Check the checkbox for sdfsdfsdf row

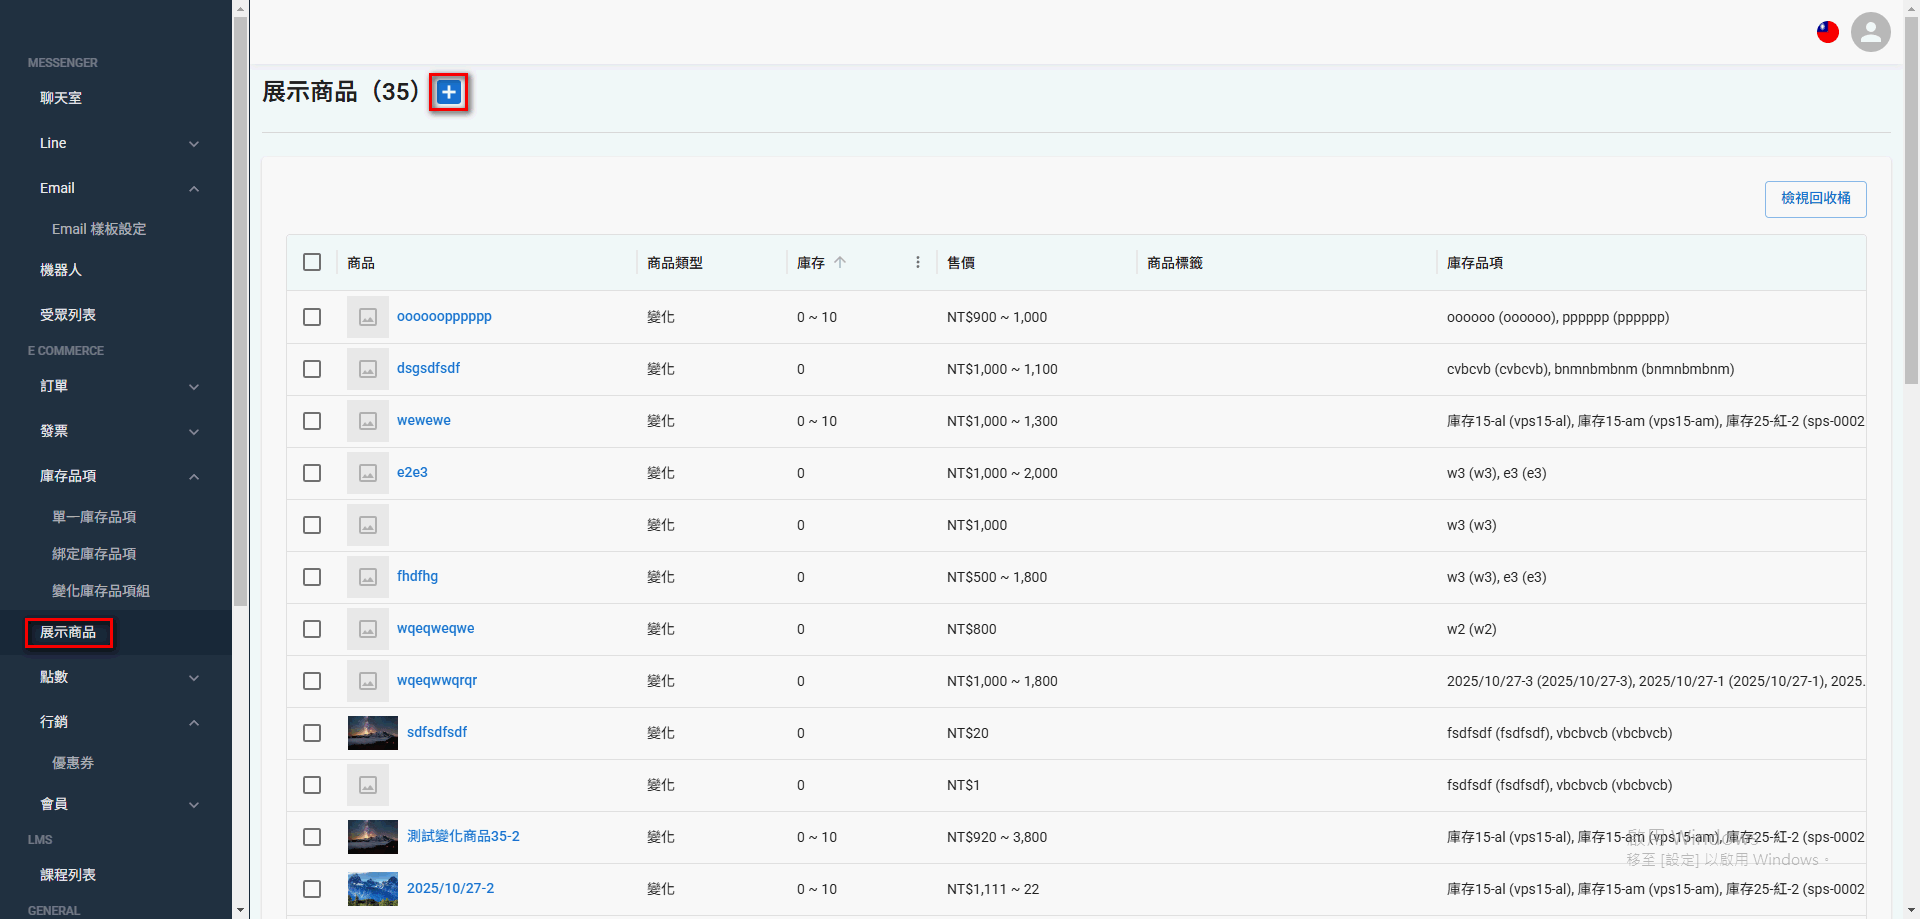(311, 733)
